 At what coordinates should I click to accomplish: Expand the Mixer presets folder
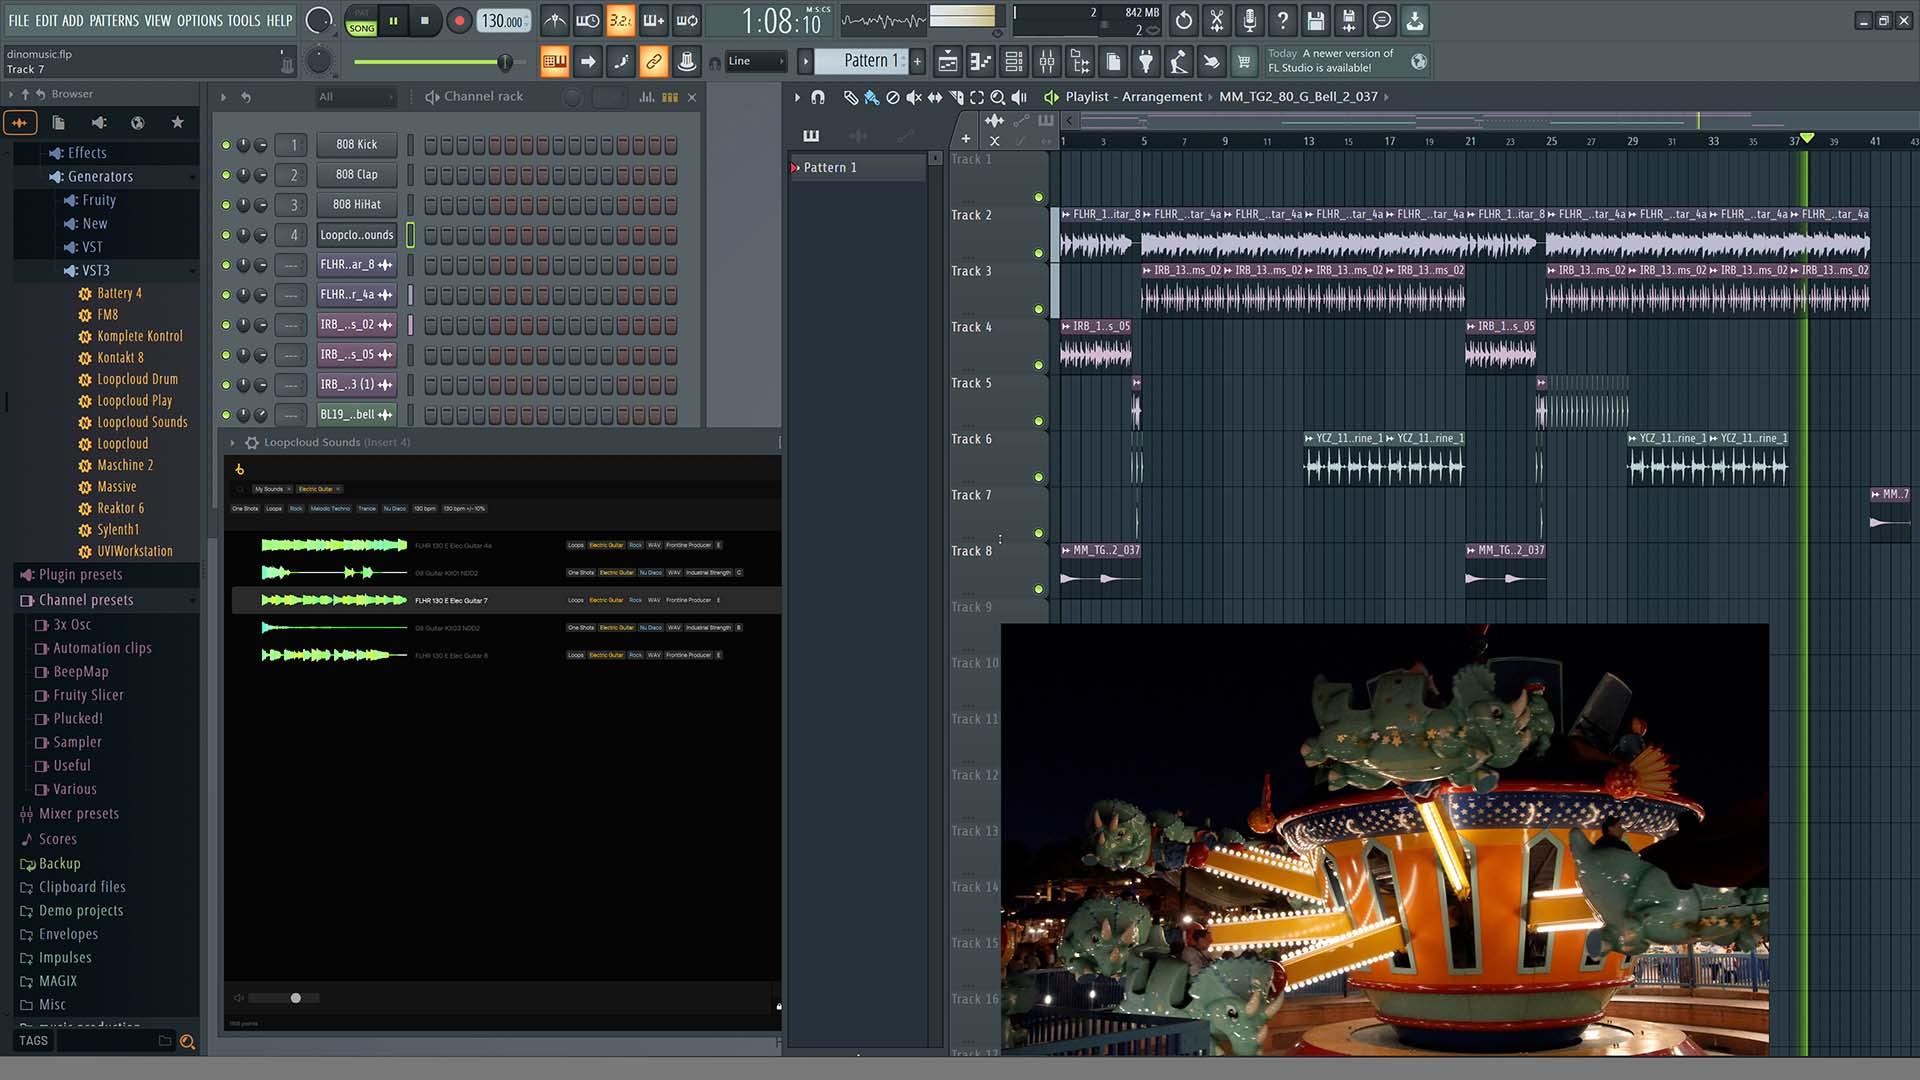(x=78, y=814)
